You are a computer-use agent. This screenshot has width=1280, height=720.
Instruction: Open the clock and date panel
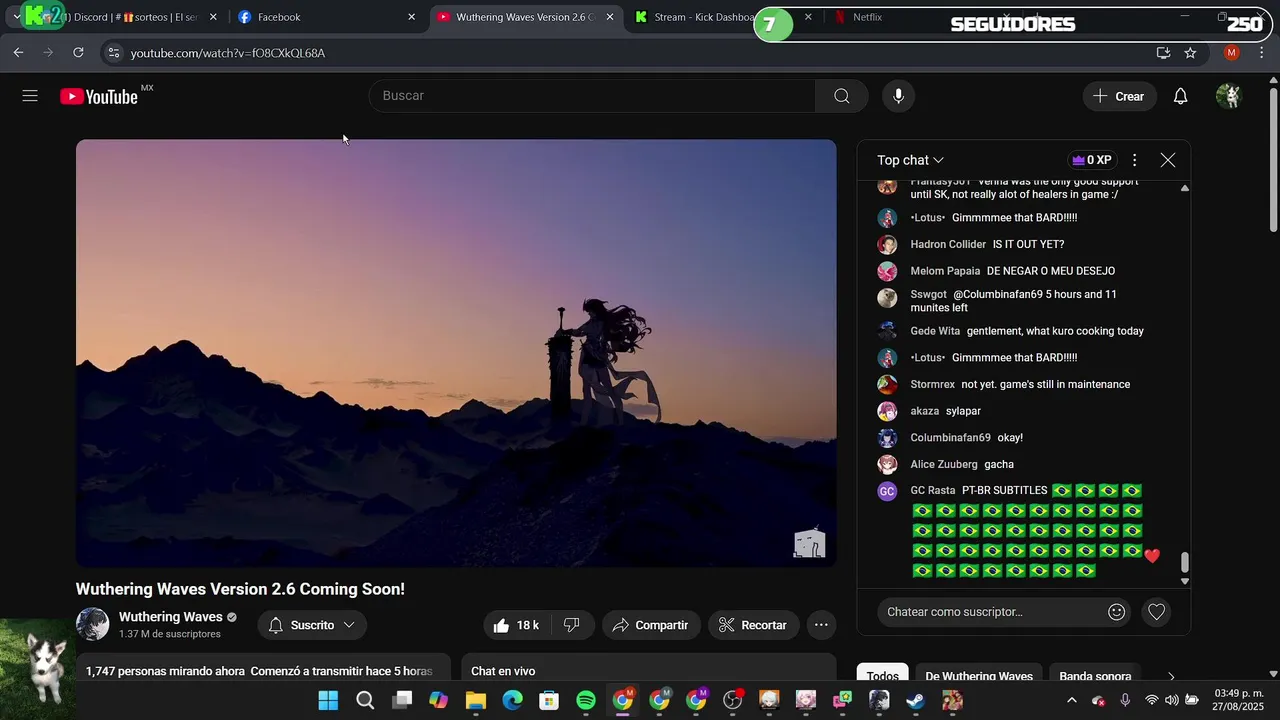(x=1239, y=700)
